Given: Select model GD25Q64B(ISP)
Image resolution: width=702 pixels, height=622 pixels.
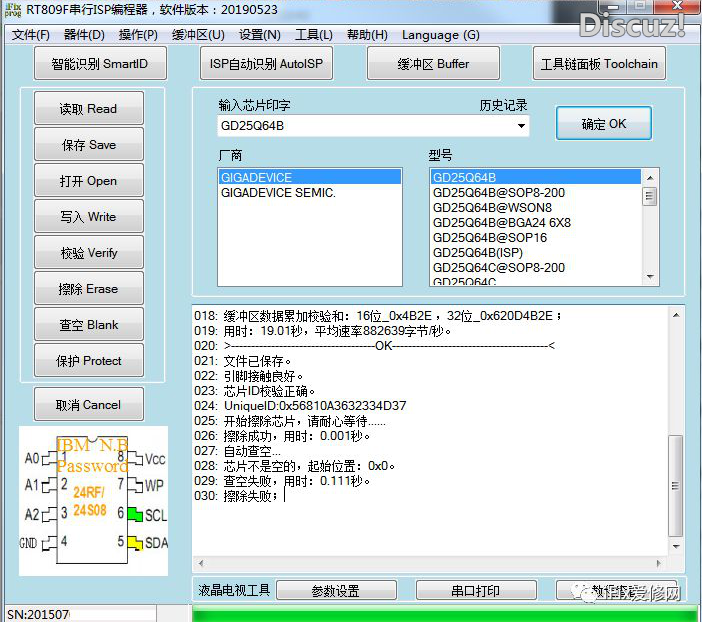Looking at the screenshot, I should tap(535, 253).
